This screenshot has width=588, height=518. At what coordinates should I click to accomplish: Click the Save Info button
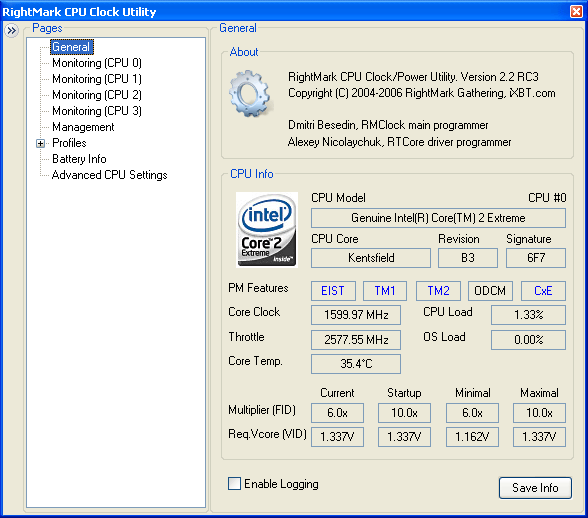535,488
